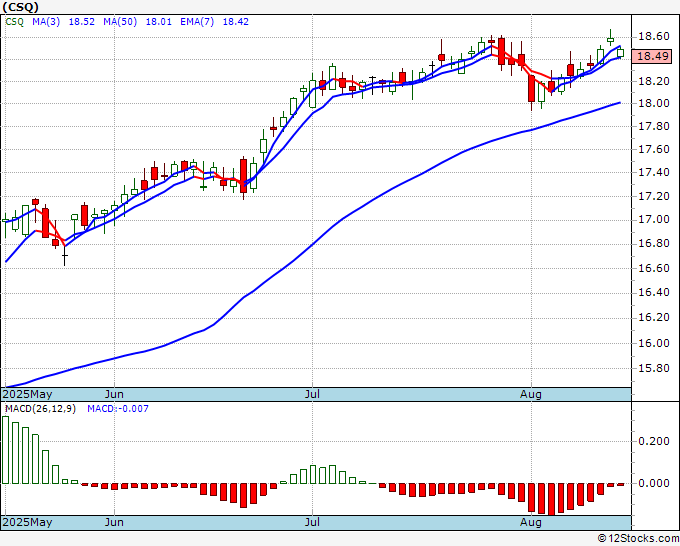Viewport: 680px width, 546px height.
Task: Select the 17.60 price axis label
Action: coord(654,149)
